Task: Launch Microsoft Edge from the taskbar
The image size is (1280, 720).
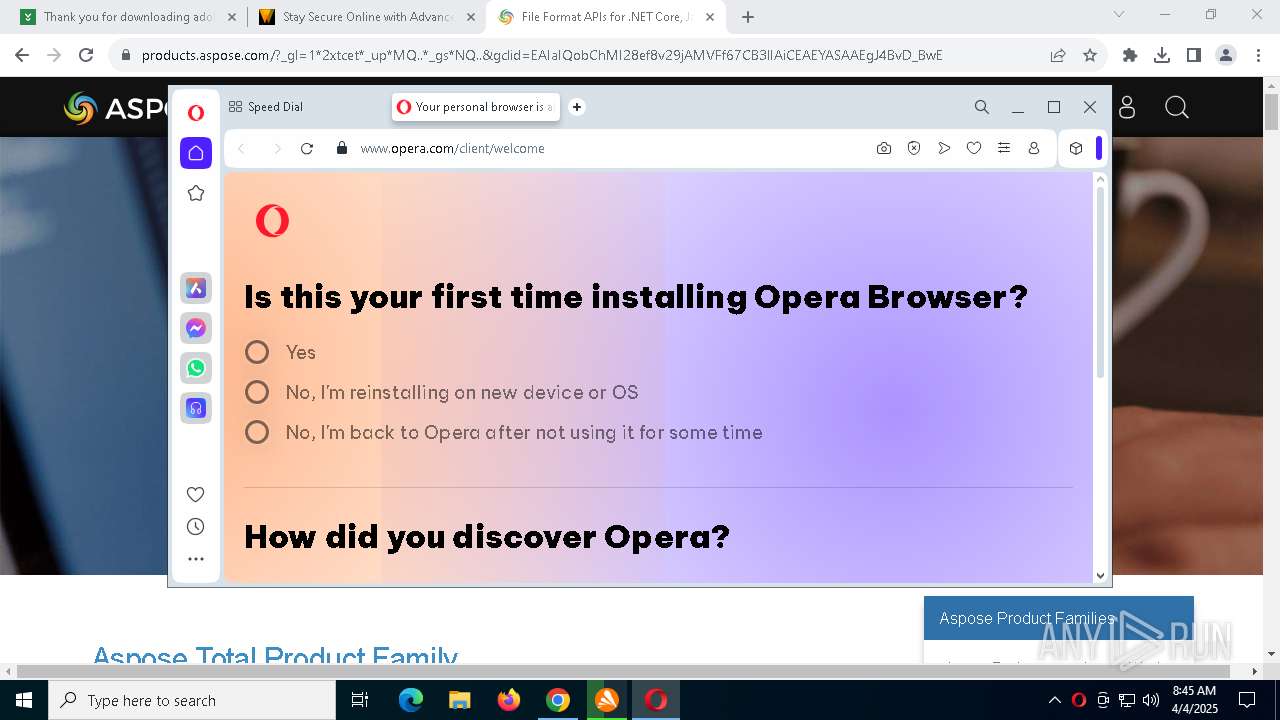Action: [411, 700]
